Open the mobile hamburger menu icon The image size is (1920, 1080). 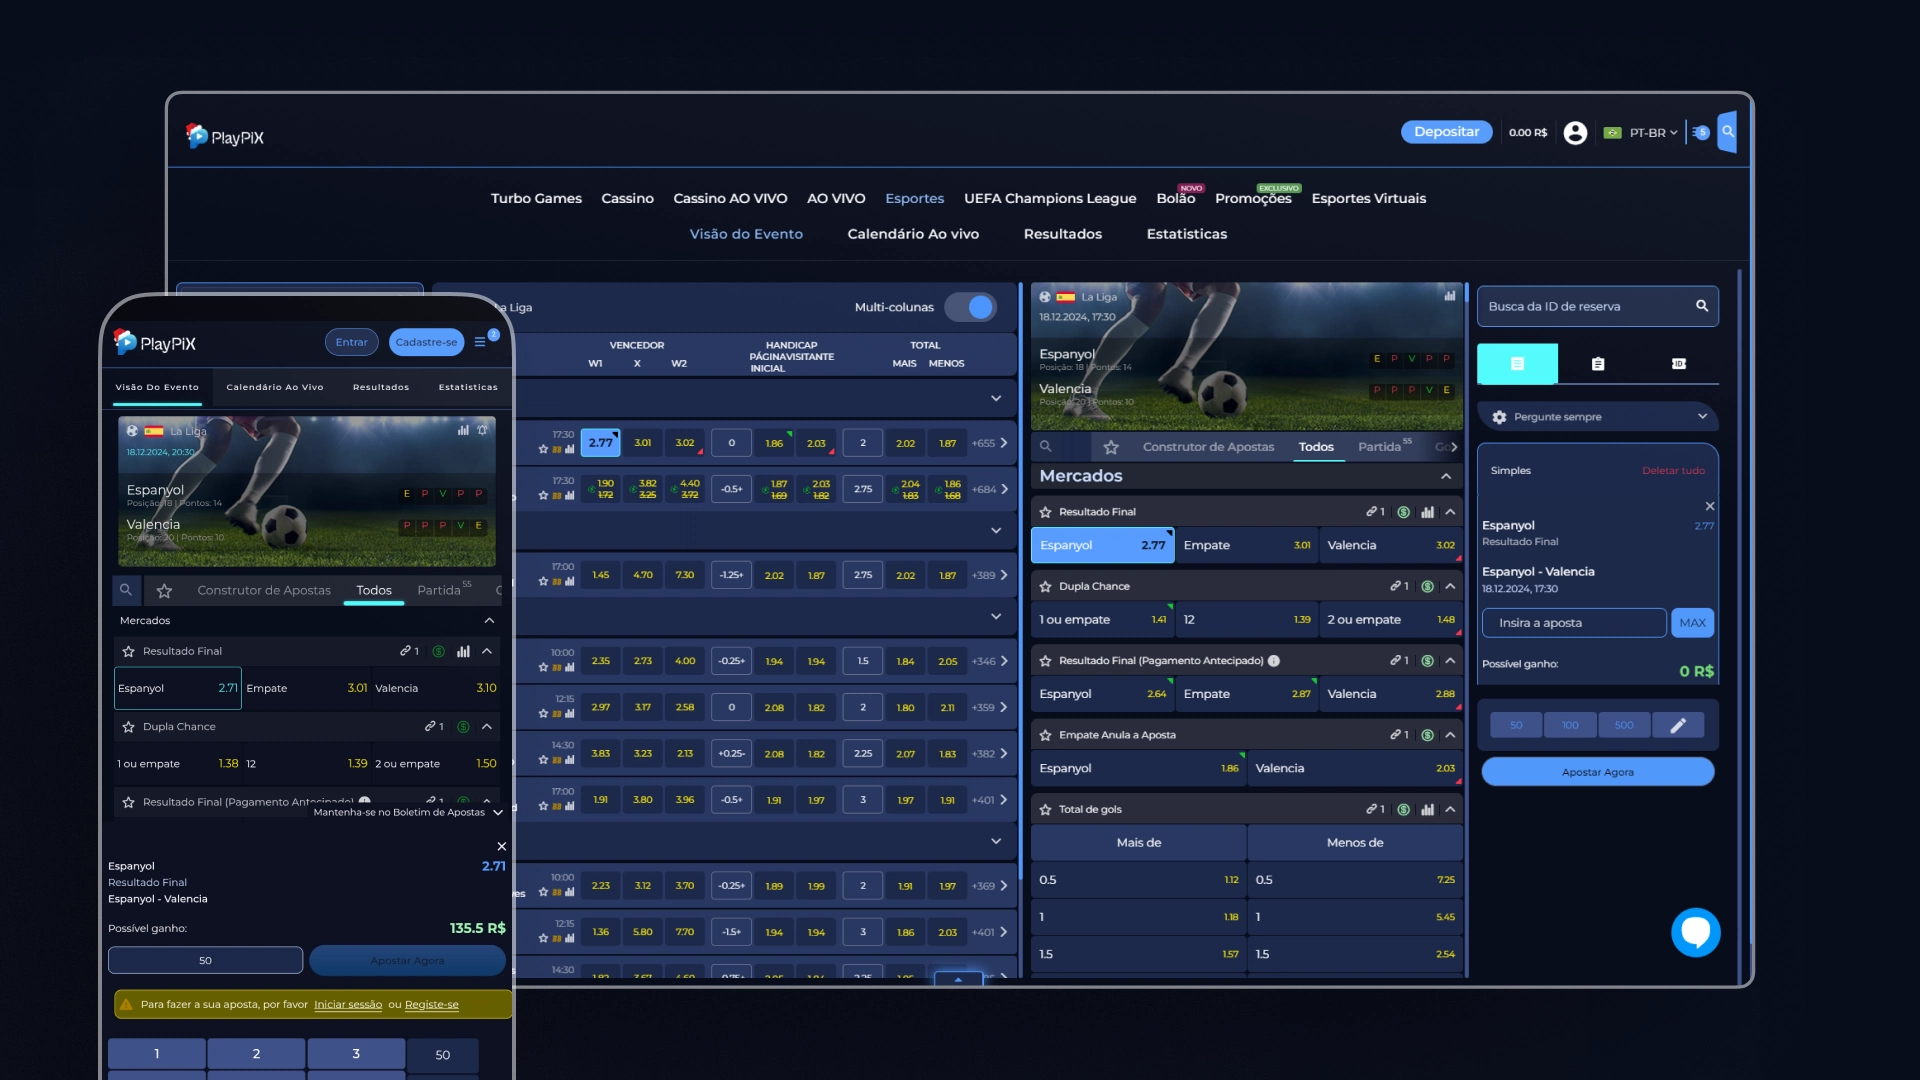pos(480,342)
